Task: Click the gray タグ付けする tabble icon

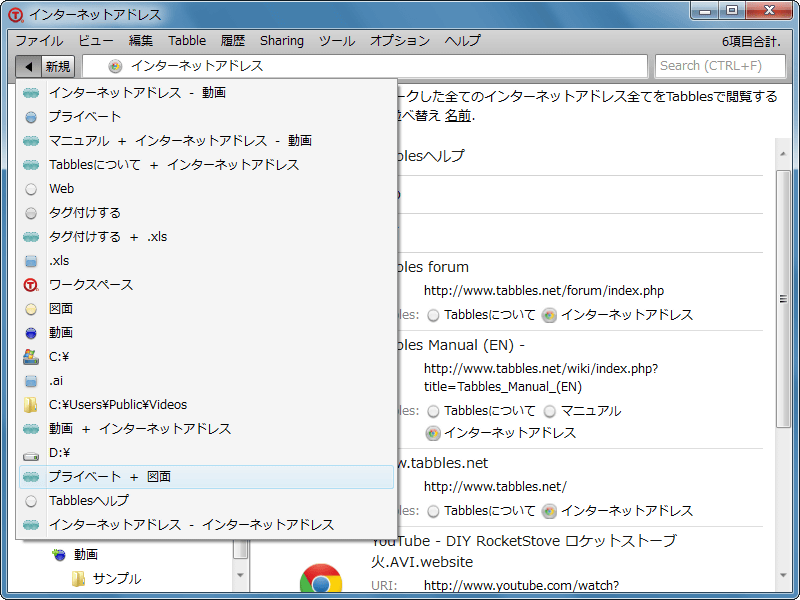Action: [x=31, y=213]
